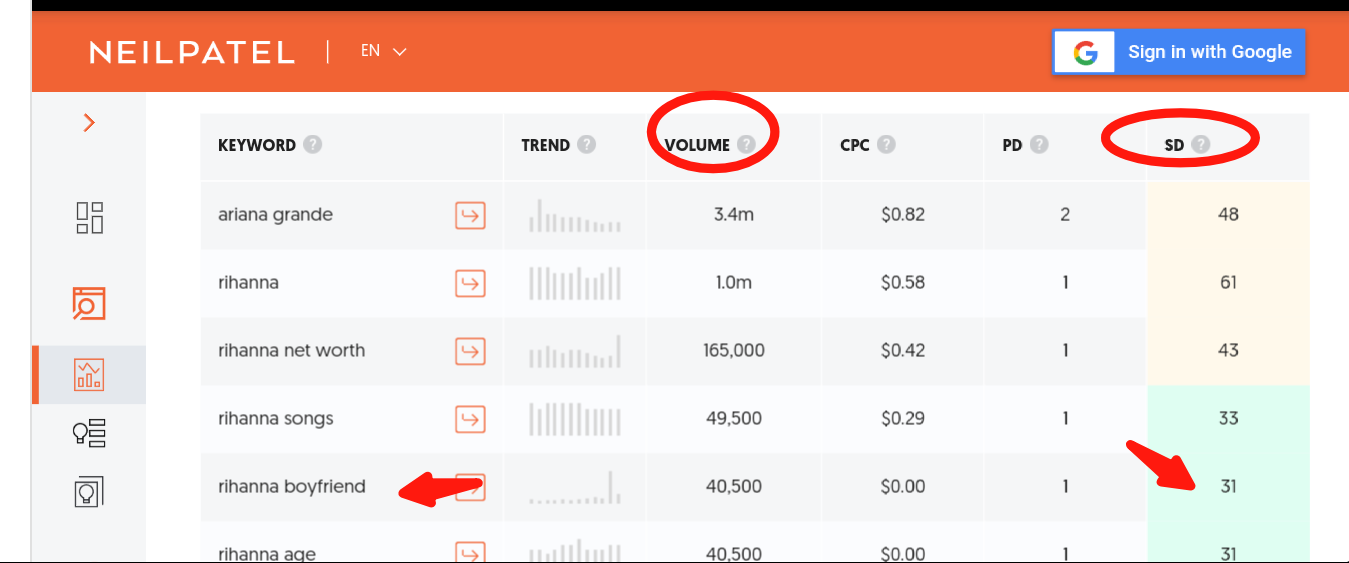
Task: Expand the sidebar with the orange chevron
Action: click(89, 122)
